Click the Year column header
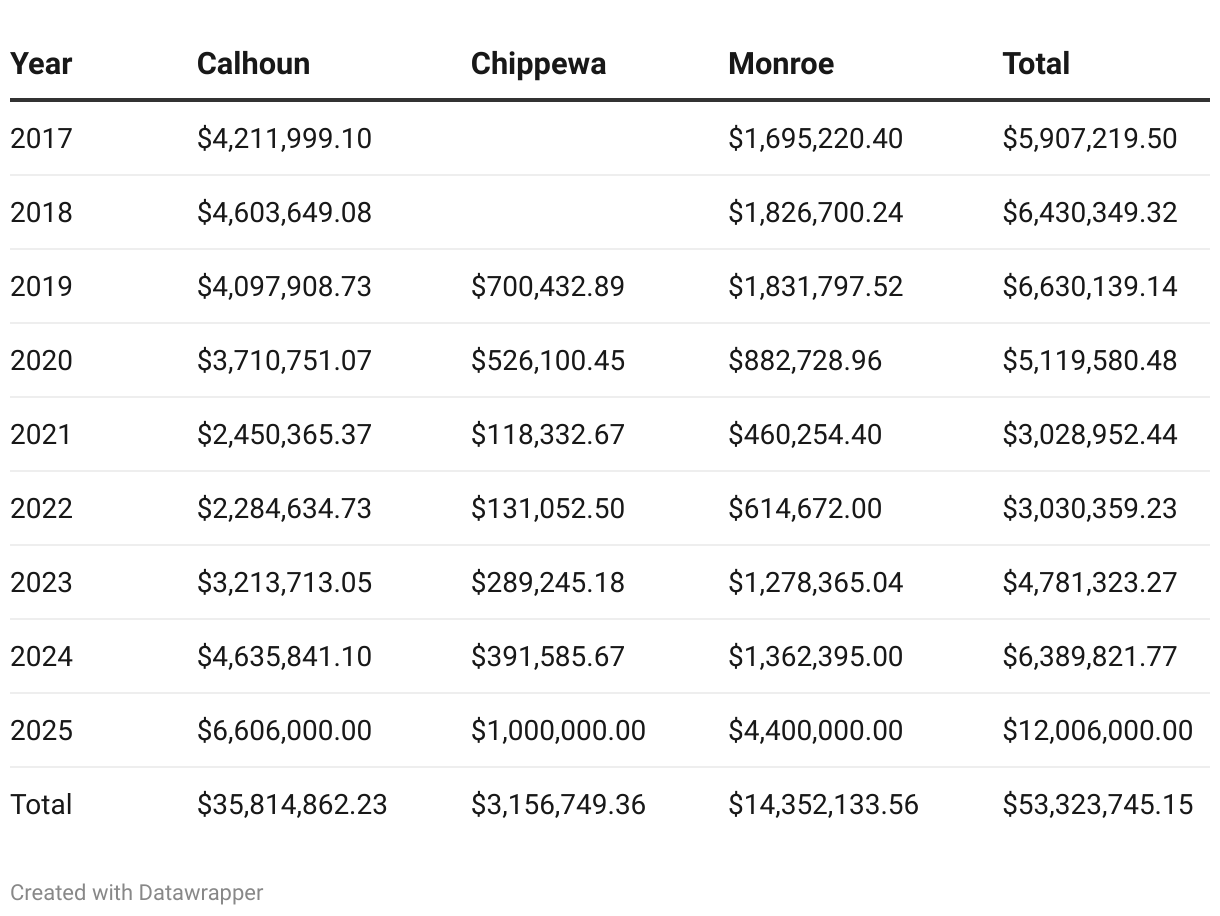 pos(41,64)
